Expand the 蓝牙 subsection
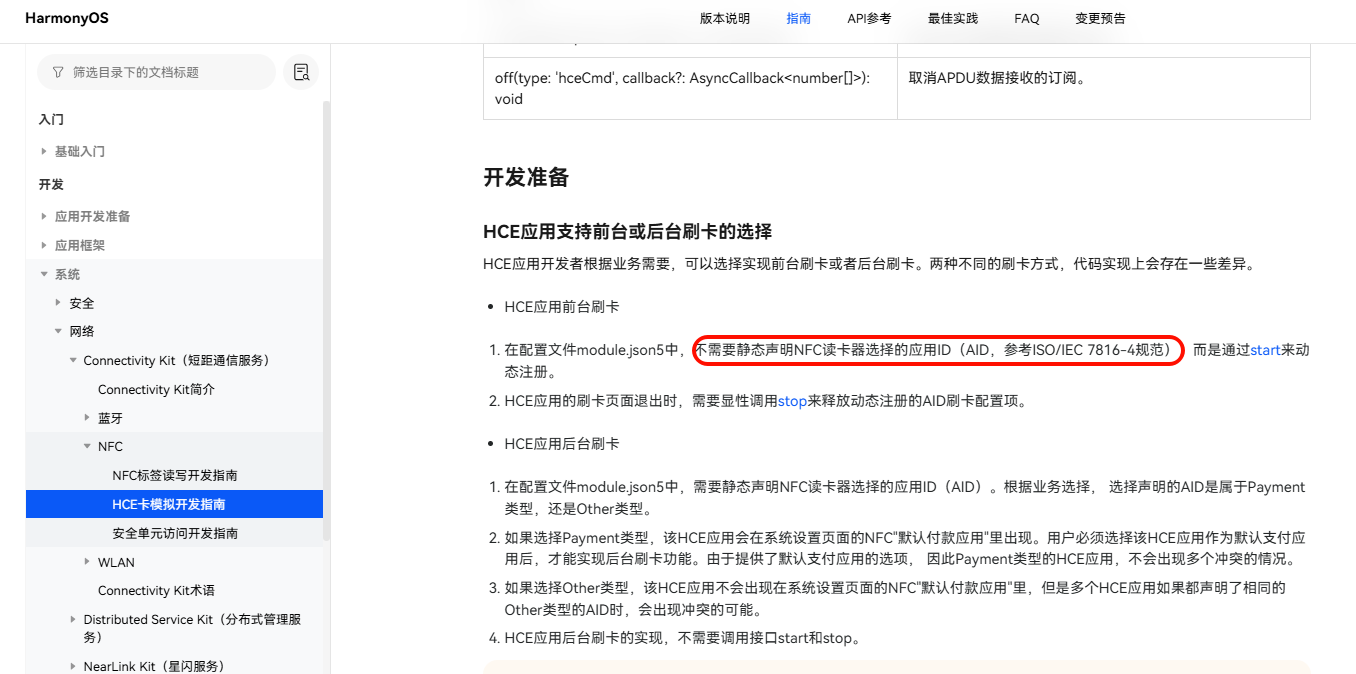This screenshot has height=674, width=1356. pos(87,418)
